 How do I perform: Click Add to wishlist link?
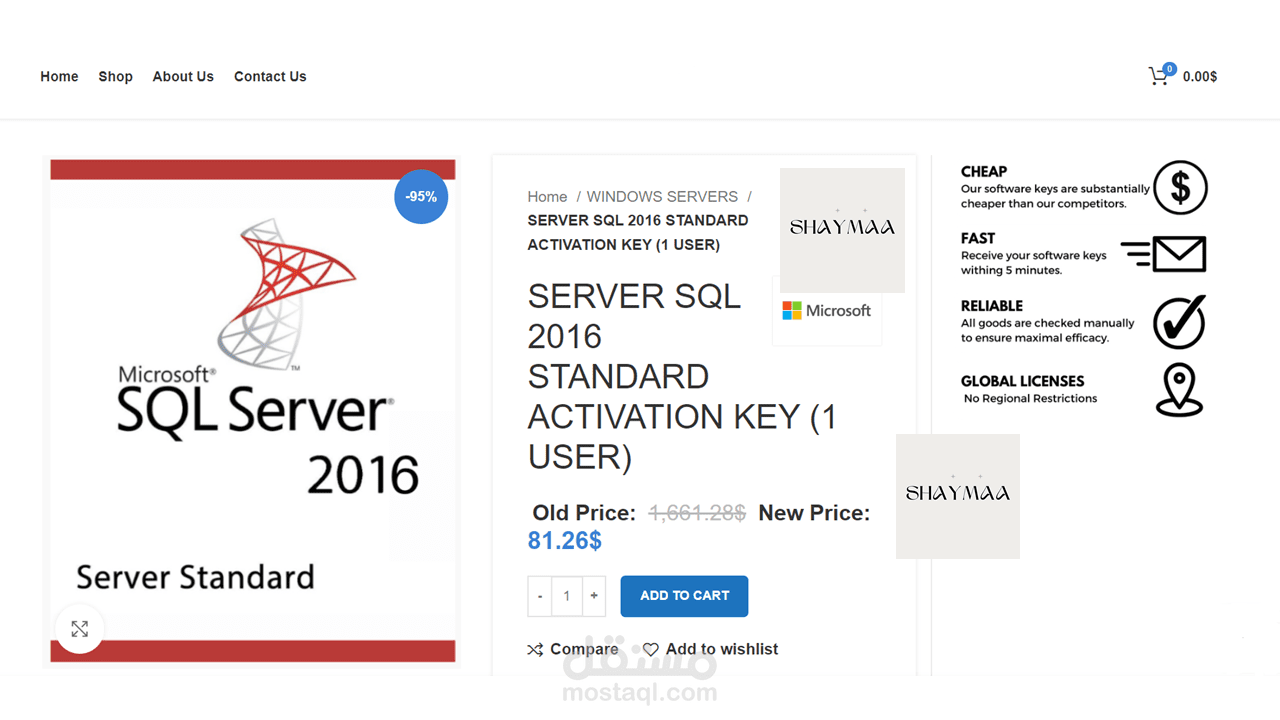click(722, 650)
